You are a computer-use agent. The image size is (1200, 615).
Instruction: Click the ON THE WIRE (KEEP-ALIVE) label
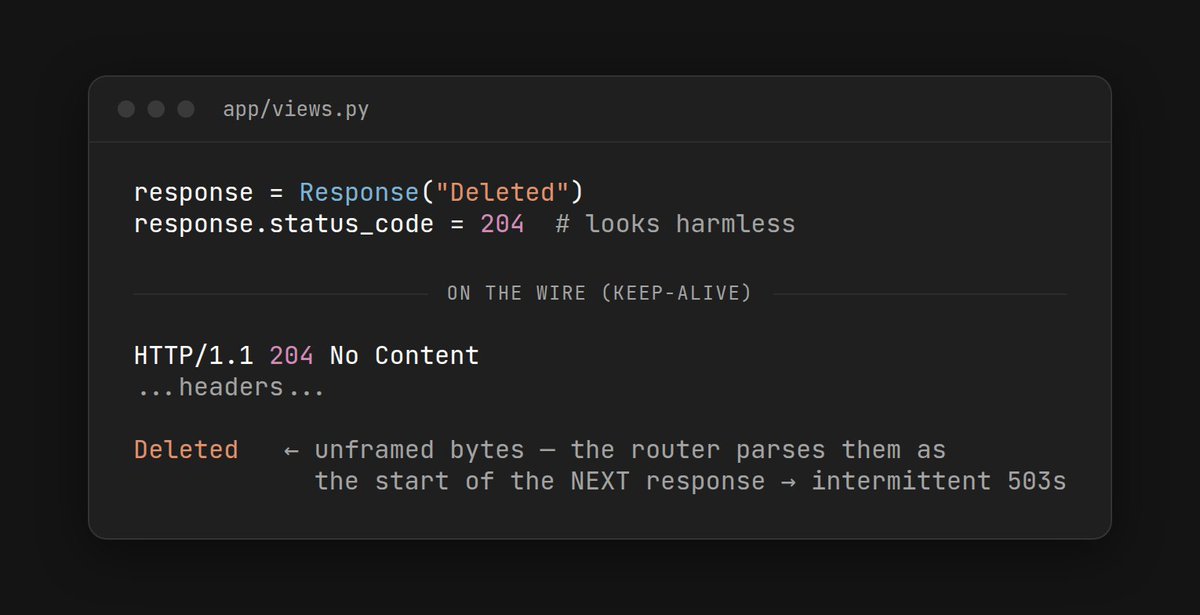coord(600,294)
